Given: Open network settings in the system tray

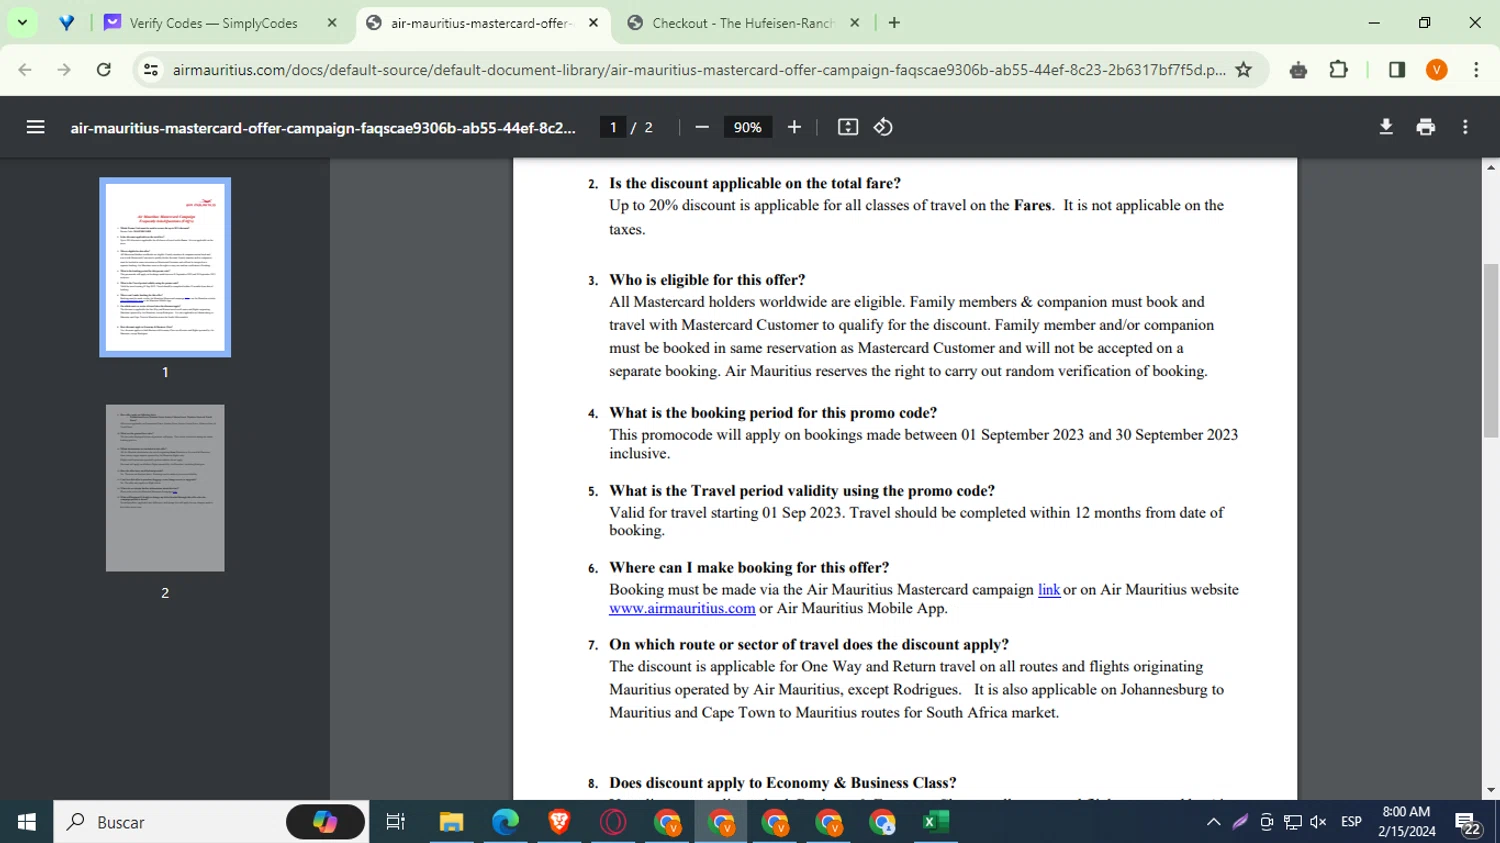Looking at the screenshot, I should tap(1292, 822).
